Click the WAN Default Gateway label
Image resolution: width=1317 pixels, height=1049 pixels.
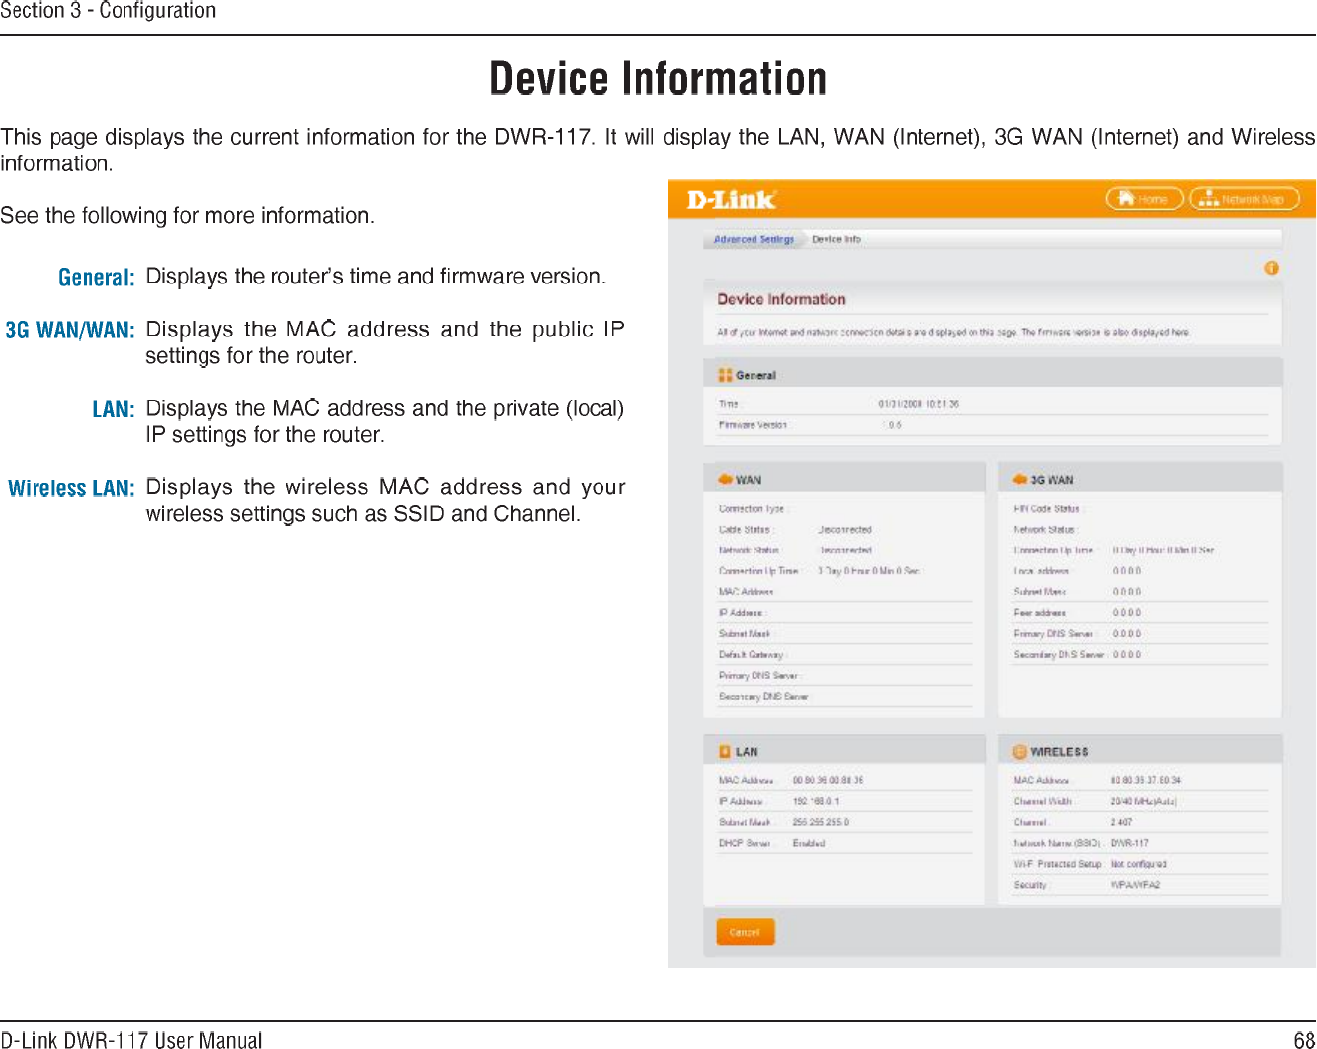752,655
